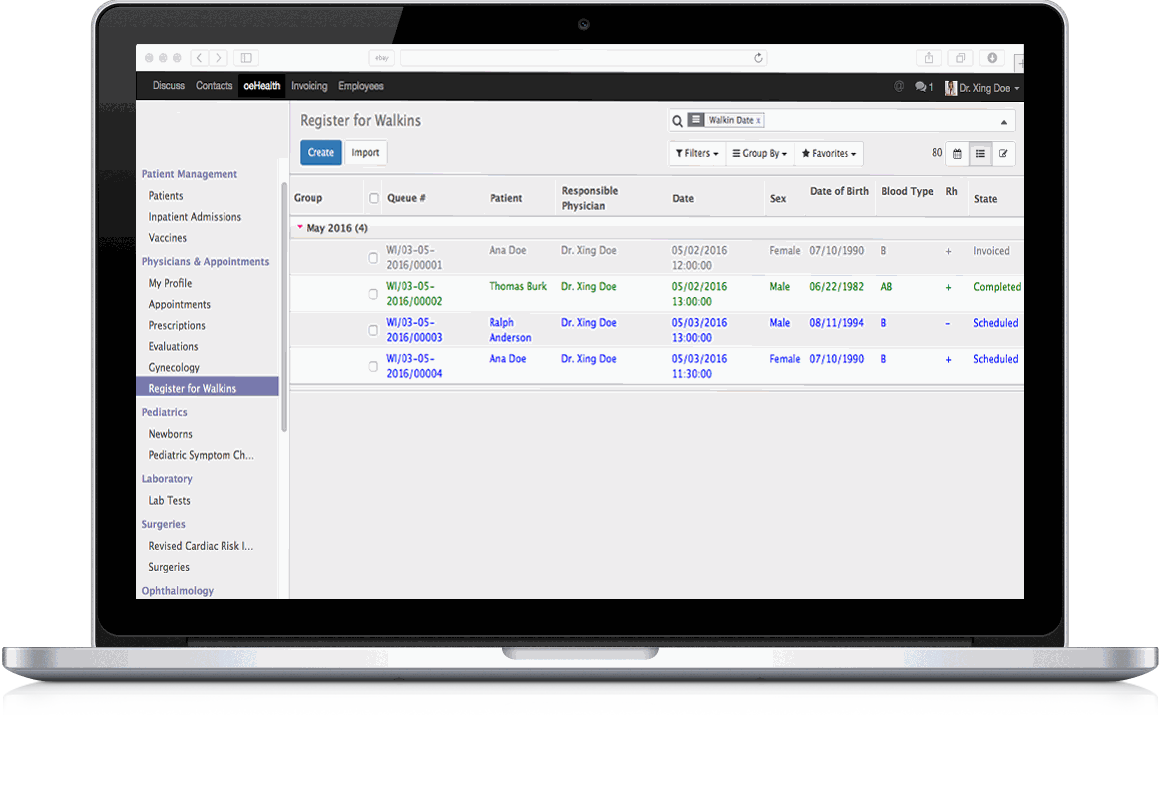The image size is (1160, 794).
Task: Open the Dr. Xing Doe user menu
Action: pyautogui.click(x=983, y=88)
